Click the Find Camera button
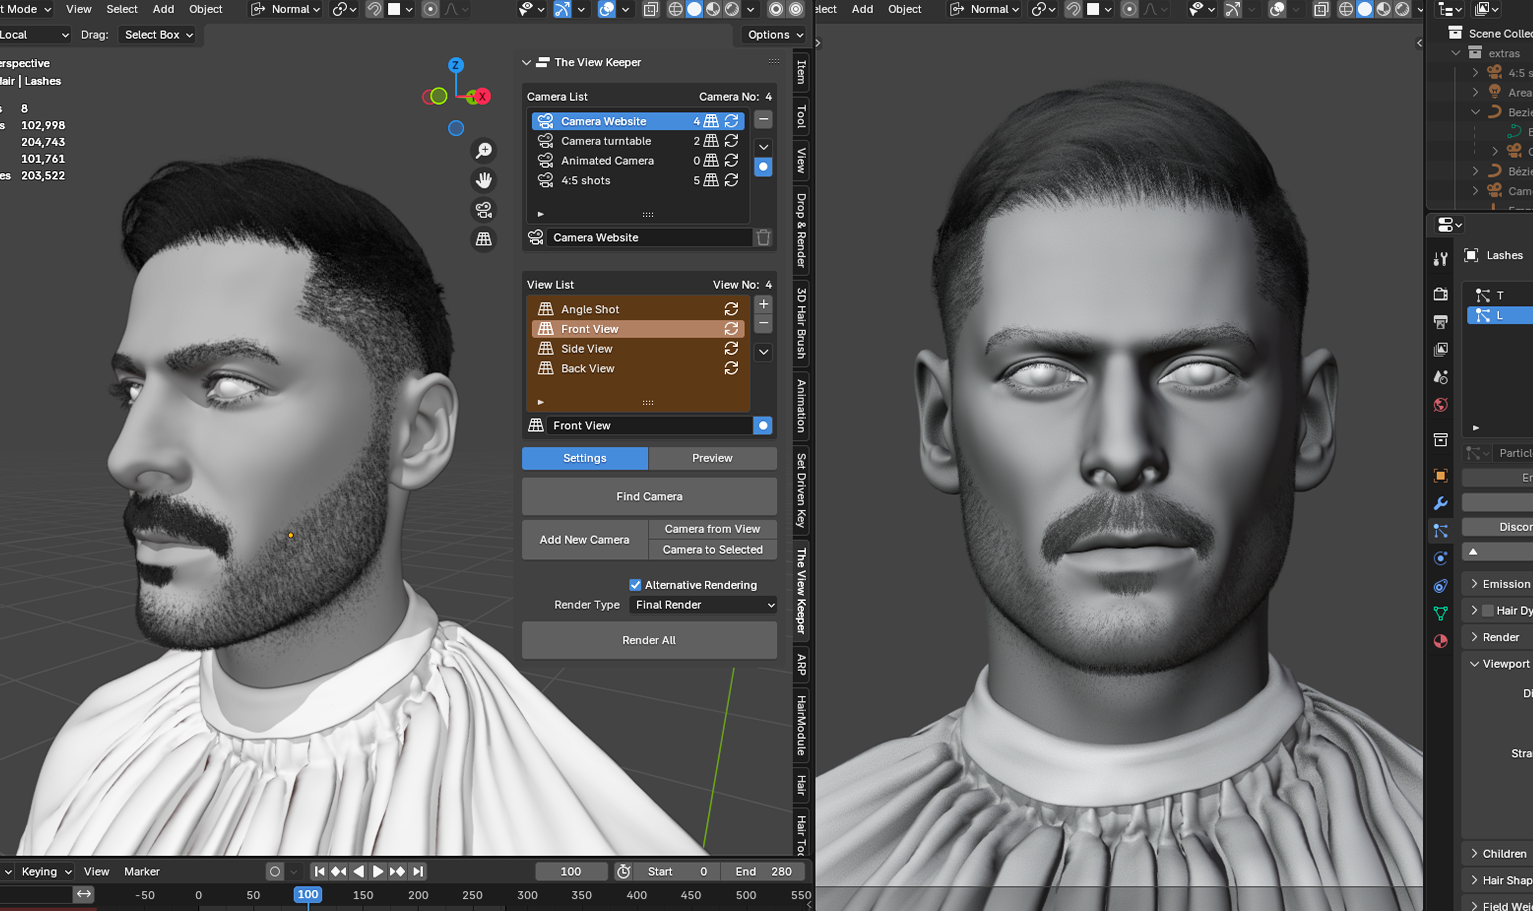This screenshot has height=911, width=1533. [649, 496]
